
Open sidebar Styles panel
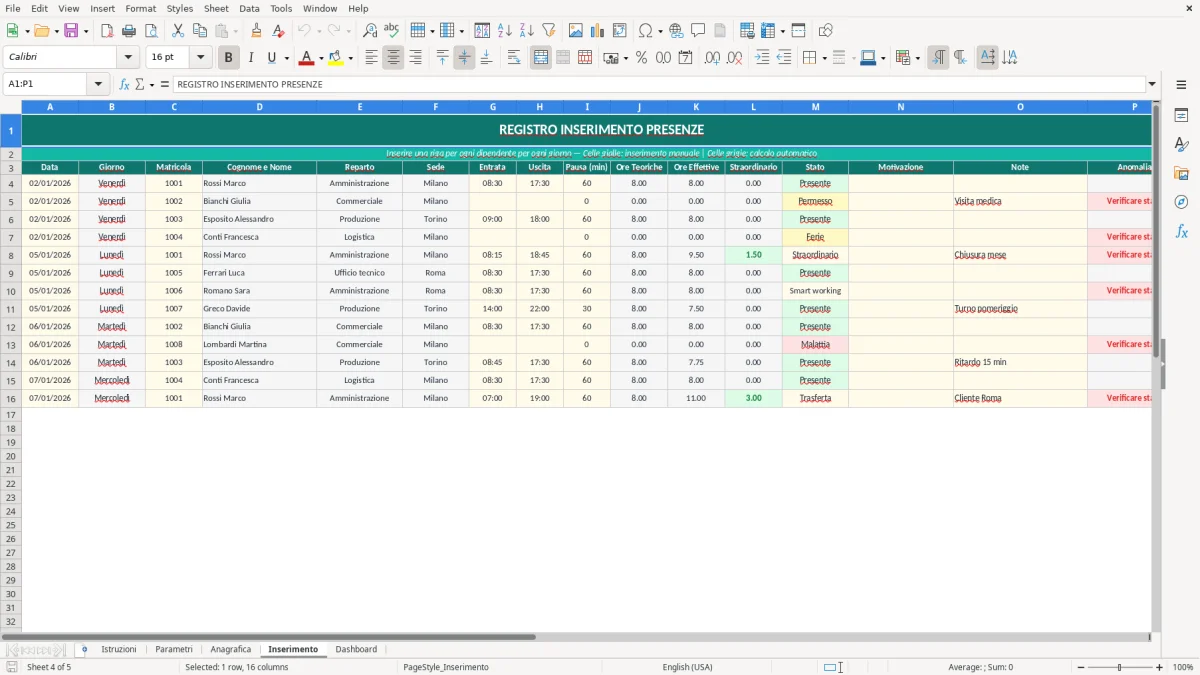pos(1181,144)
